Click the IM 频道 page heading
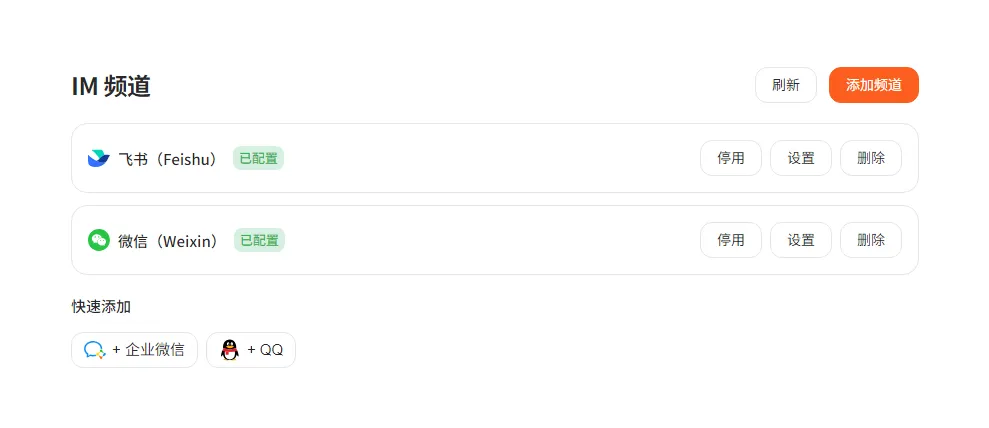Screen dimensions: 989x428 coord(111,86)
